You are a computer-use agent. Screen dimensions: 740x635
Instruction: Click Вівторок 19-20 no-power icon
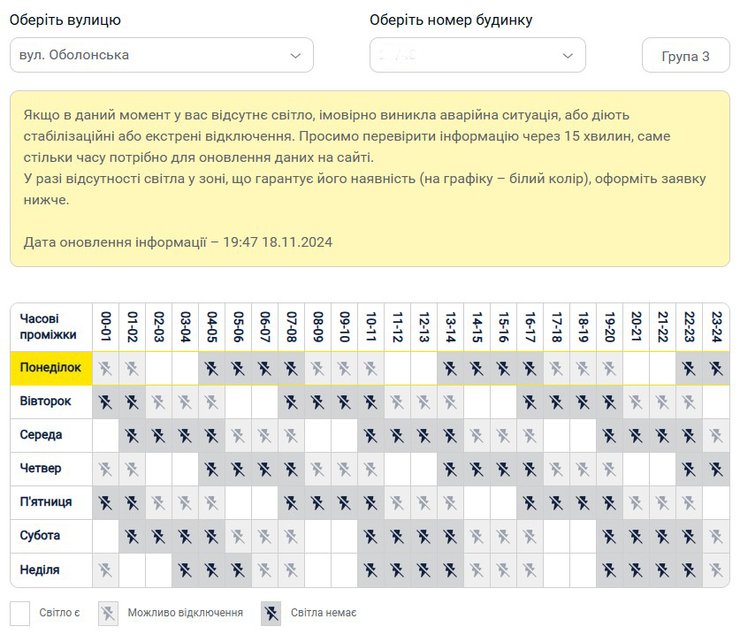tap(609, 402)
